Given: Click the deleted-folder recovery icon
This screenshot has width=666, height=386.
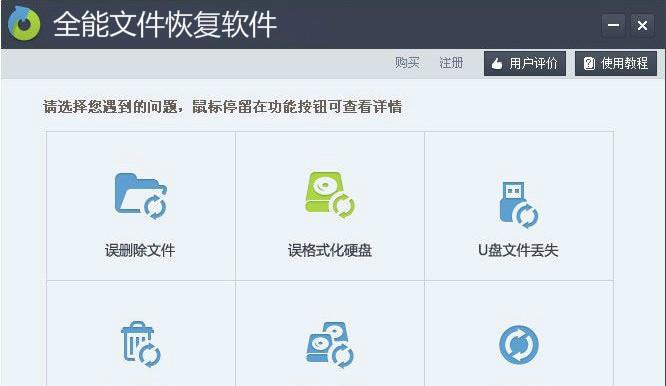Looking at the screenshot, I should [141, 196].
